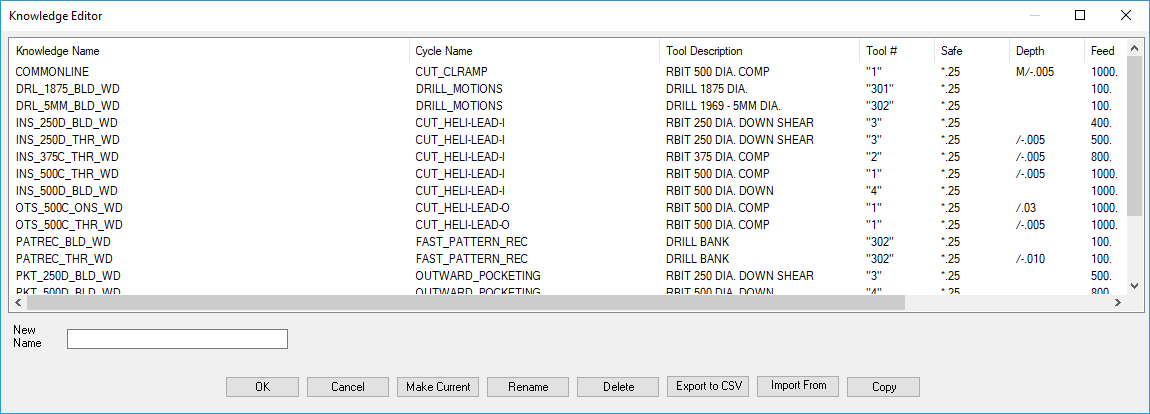Screen dimensions: 1150x414
Task: Click the Tool Description column header
Action: 704,51
